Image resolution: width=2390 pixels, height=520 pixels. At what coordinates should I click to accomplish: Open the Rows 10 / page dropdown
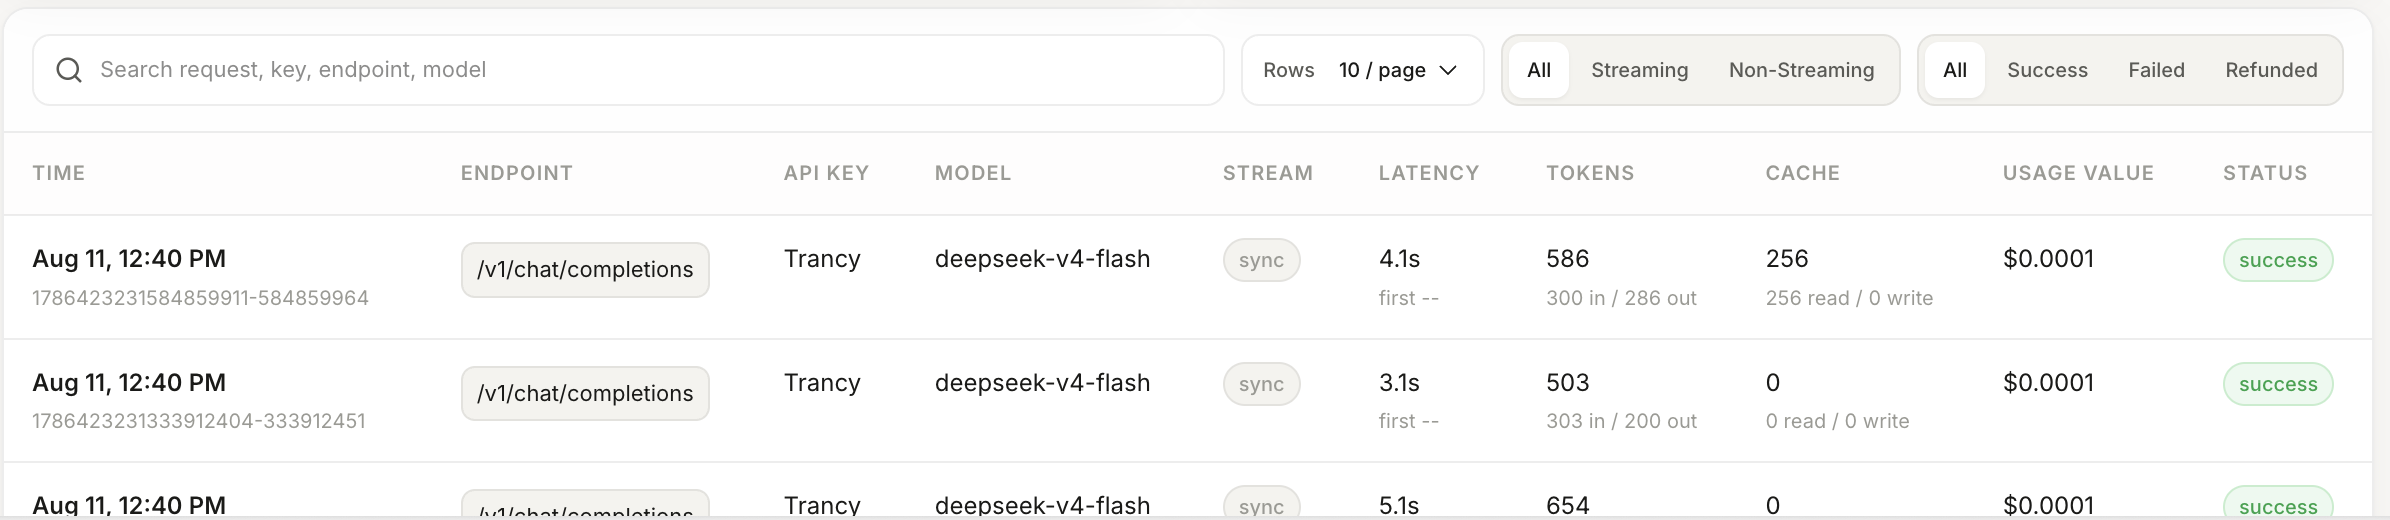point(1362,70)
